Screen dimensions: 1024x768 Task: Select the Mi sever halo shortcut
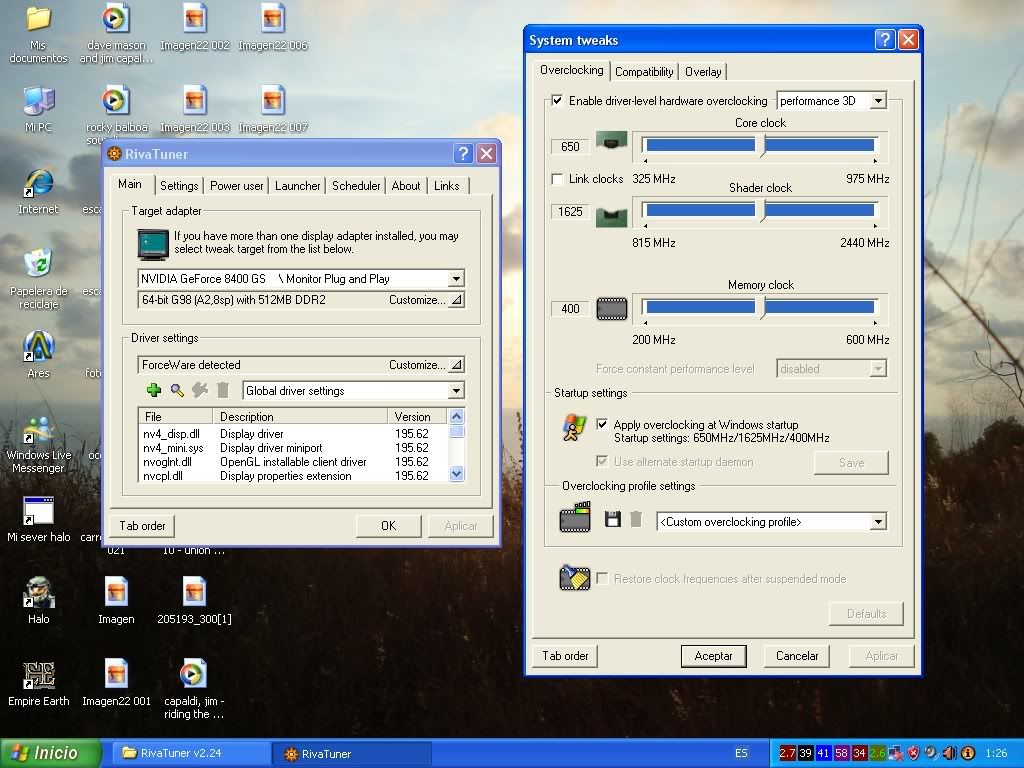(x=38, y=519)
